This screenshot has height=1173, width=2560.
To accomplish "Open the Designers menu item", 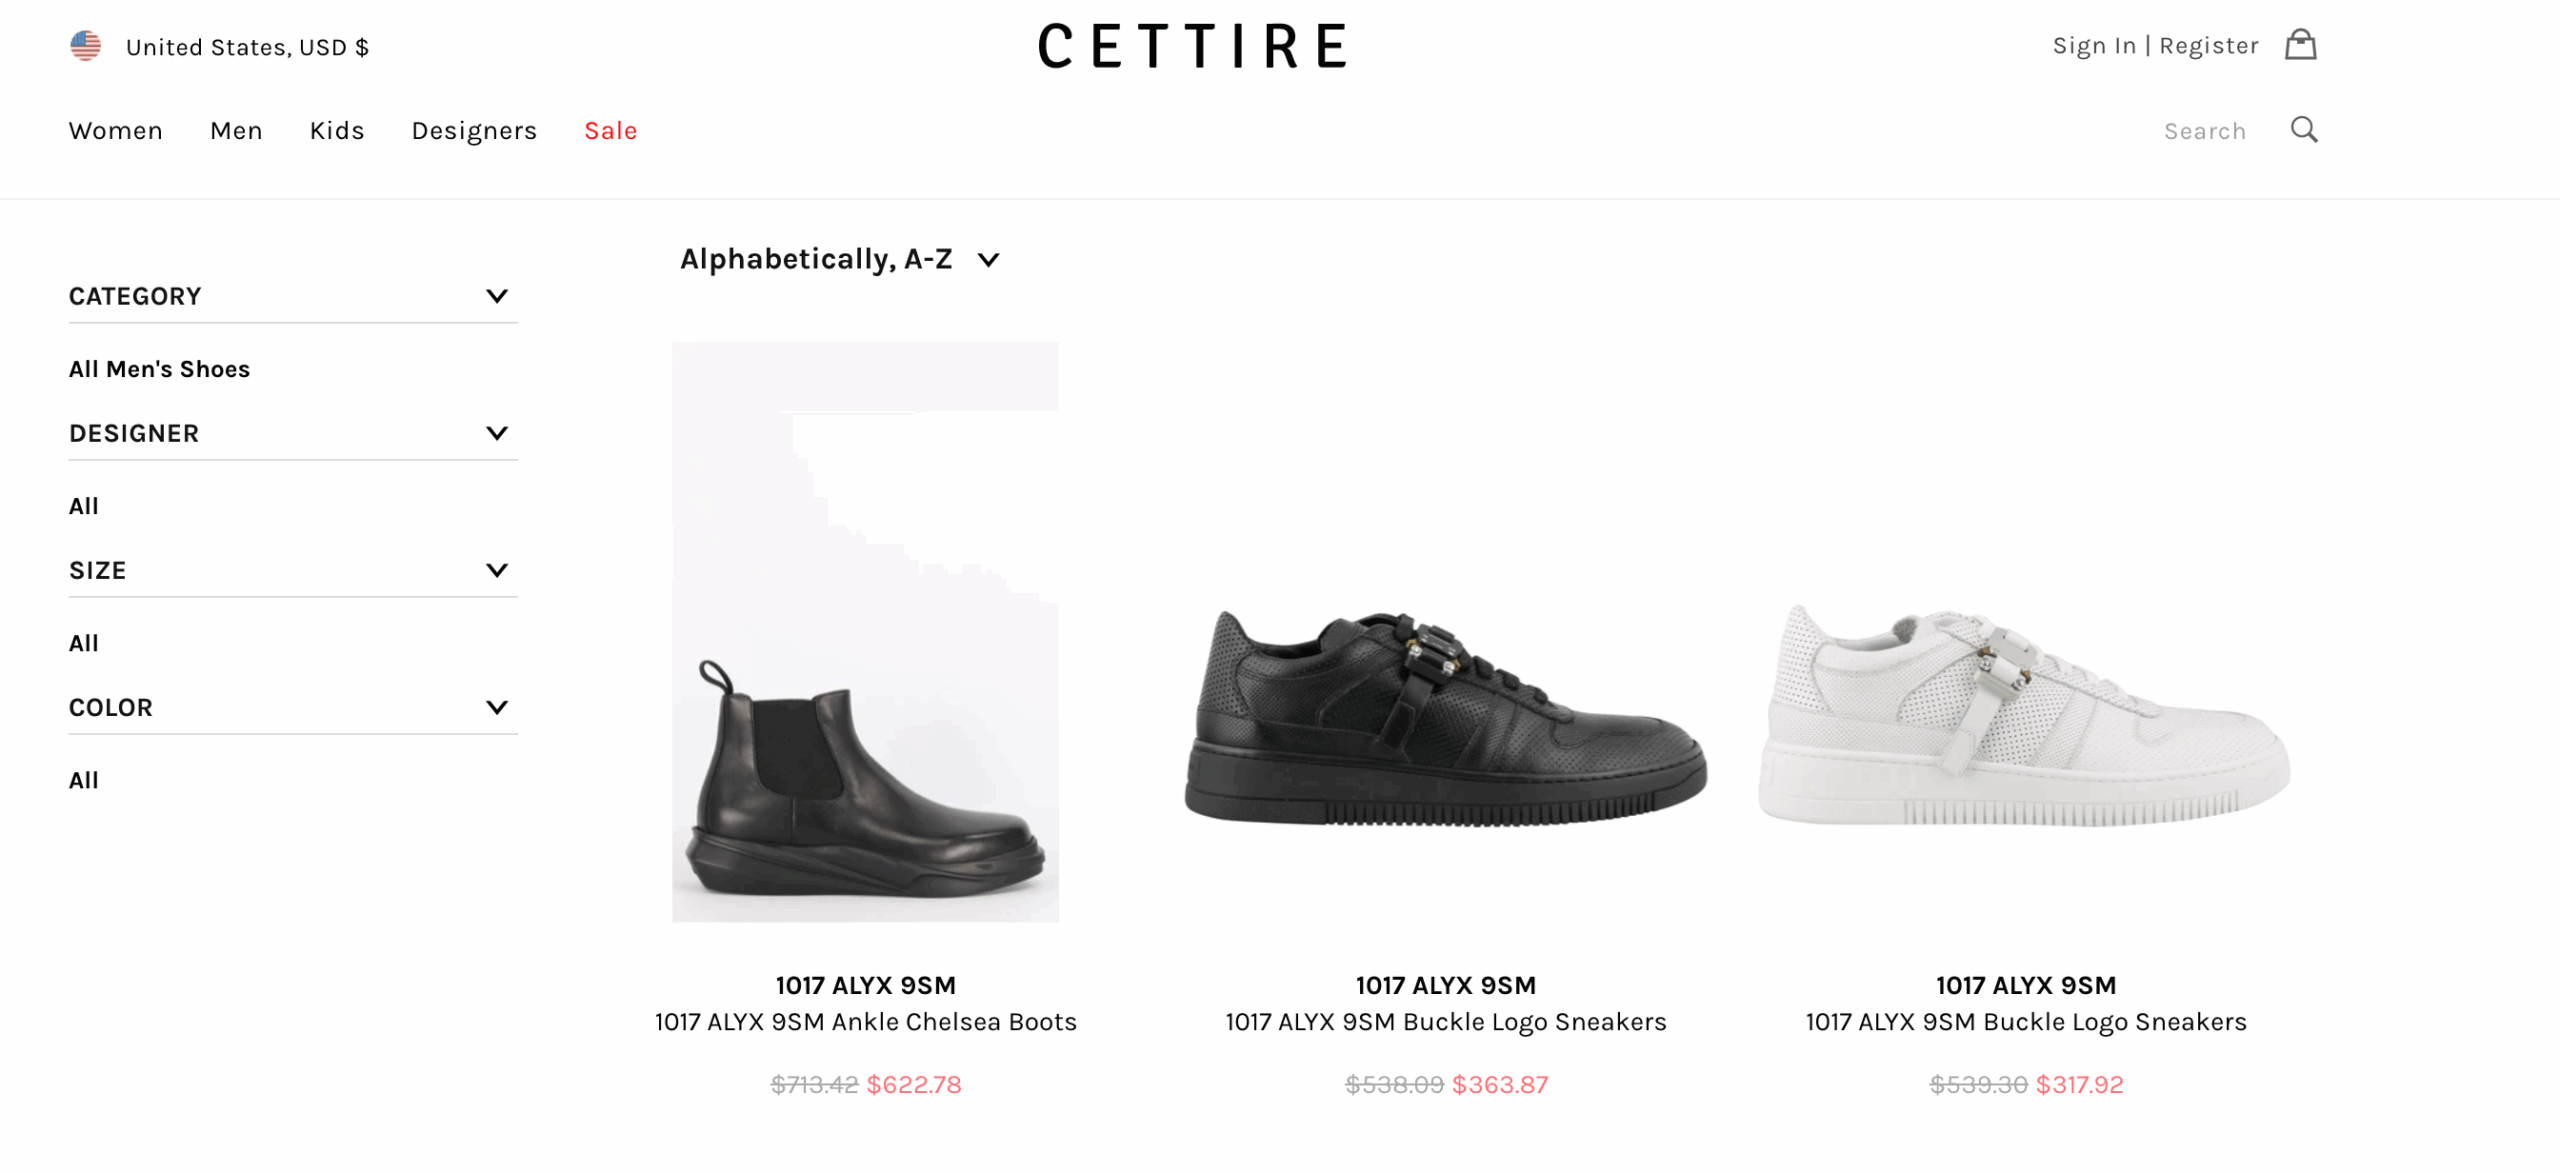I will [x=474, y=131].
